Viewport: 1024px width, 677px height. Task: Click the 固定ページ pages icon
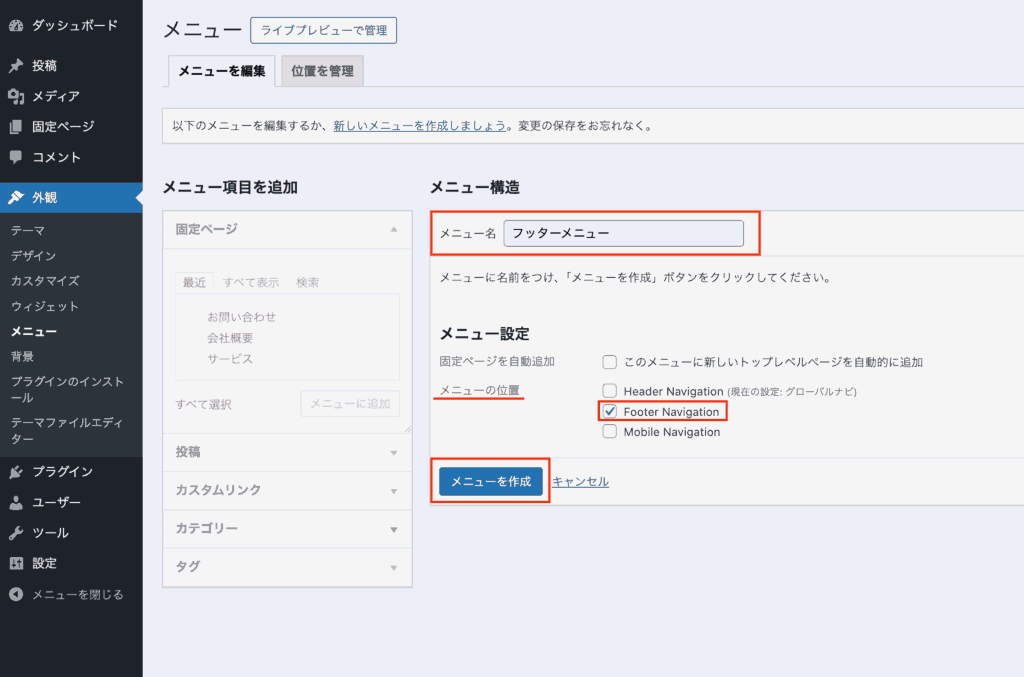[x=16, y=127]
